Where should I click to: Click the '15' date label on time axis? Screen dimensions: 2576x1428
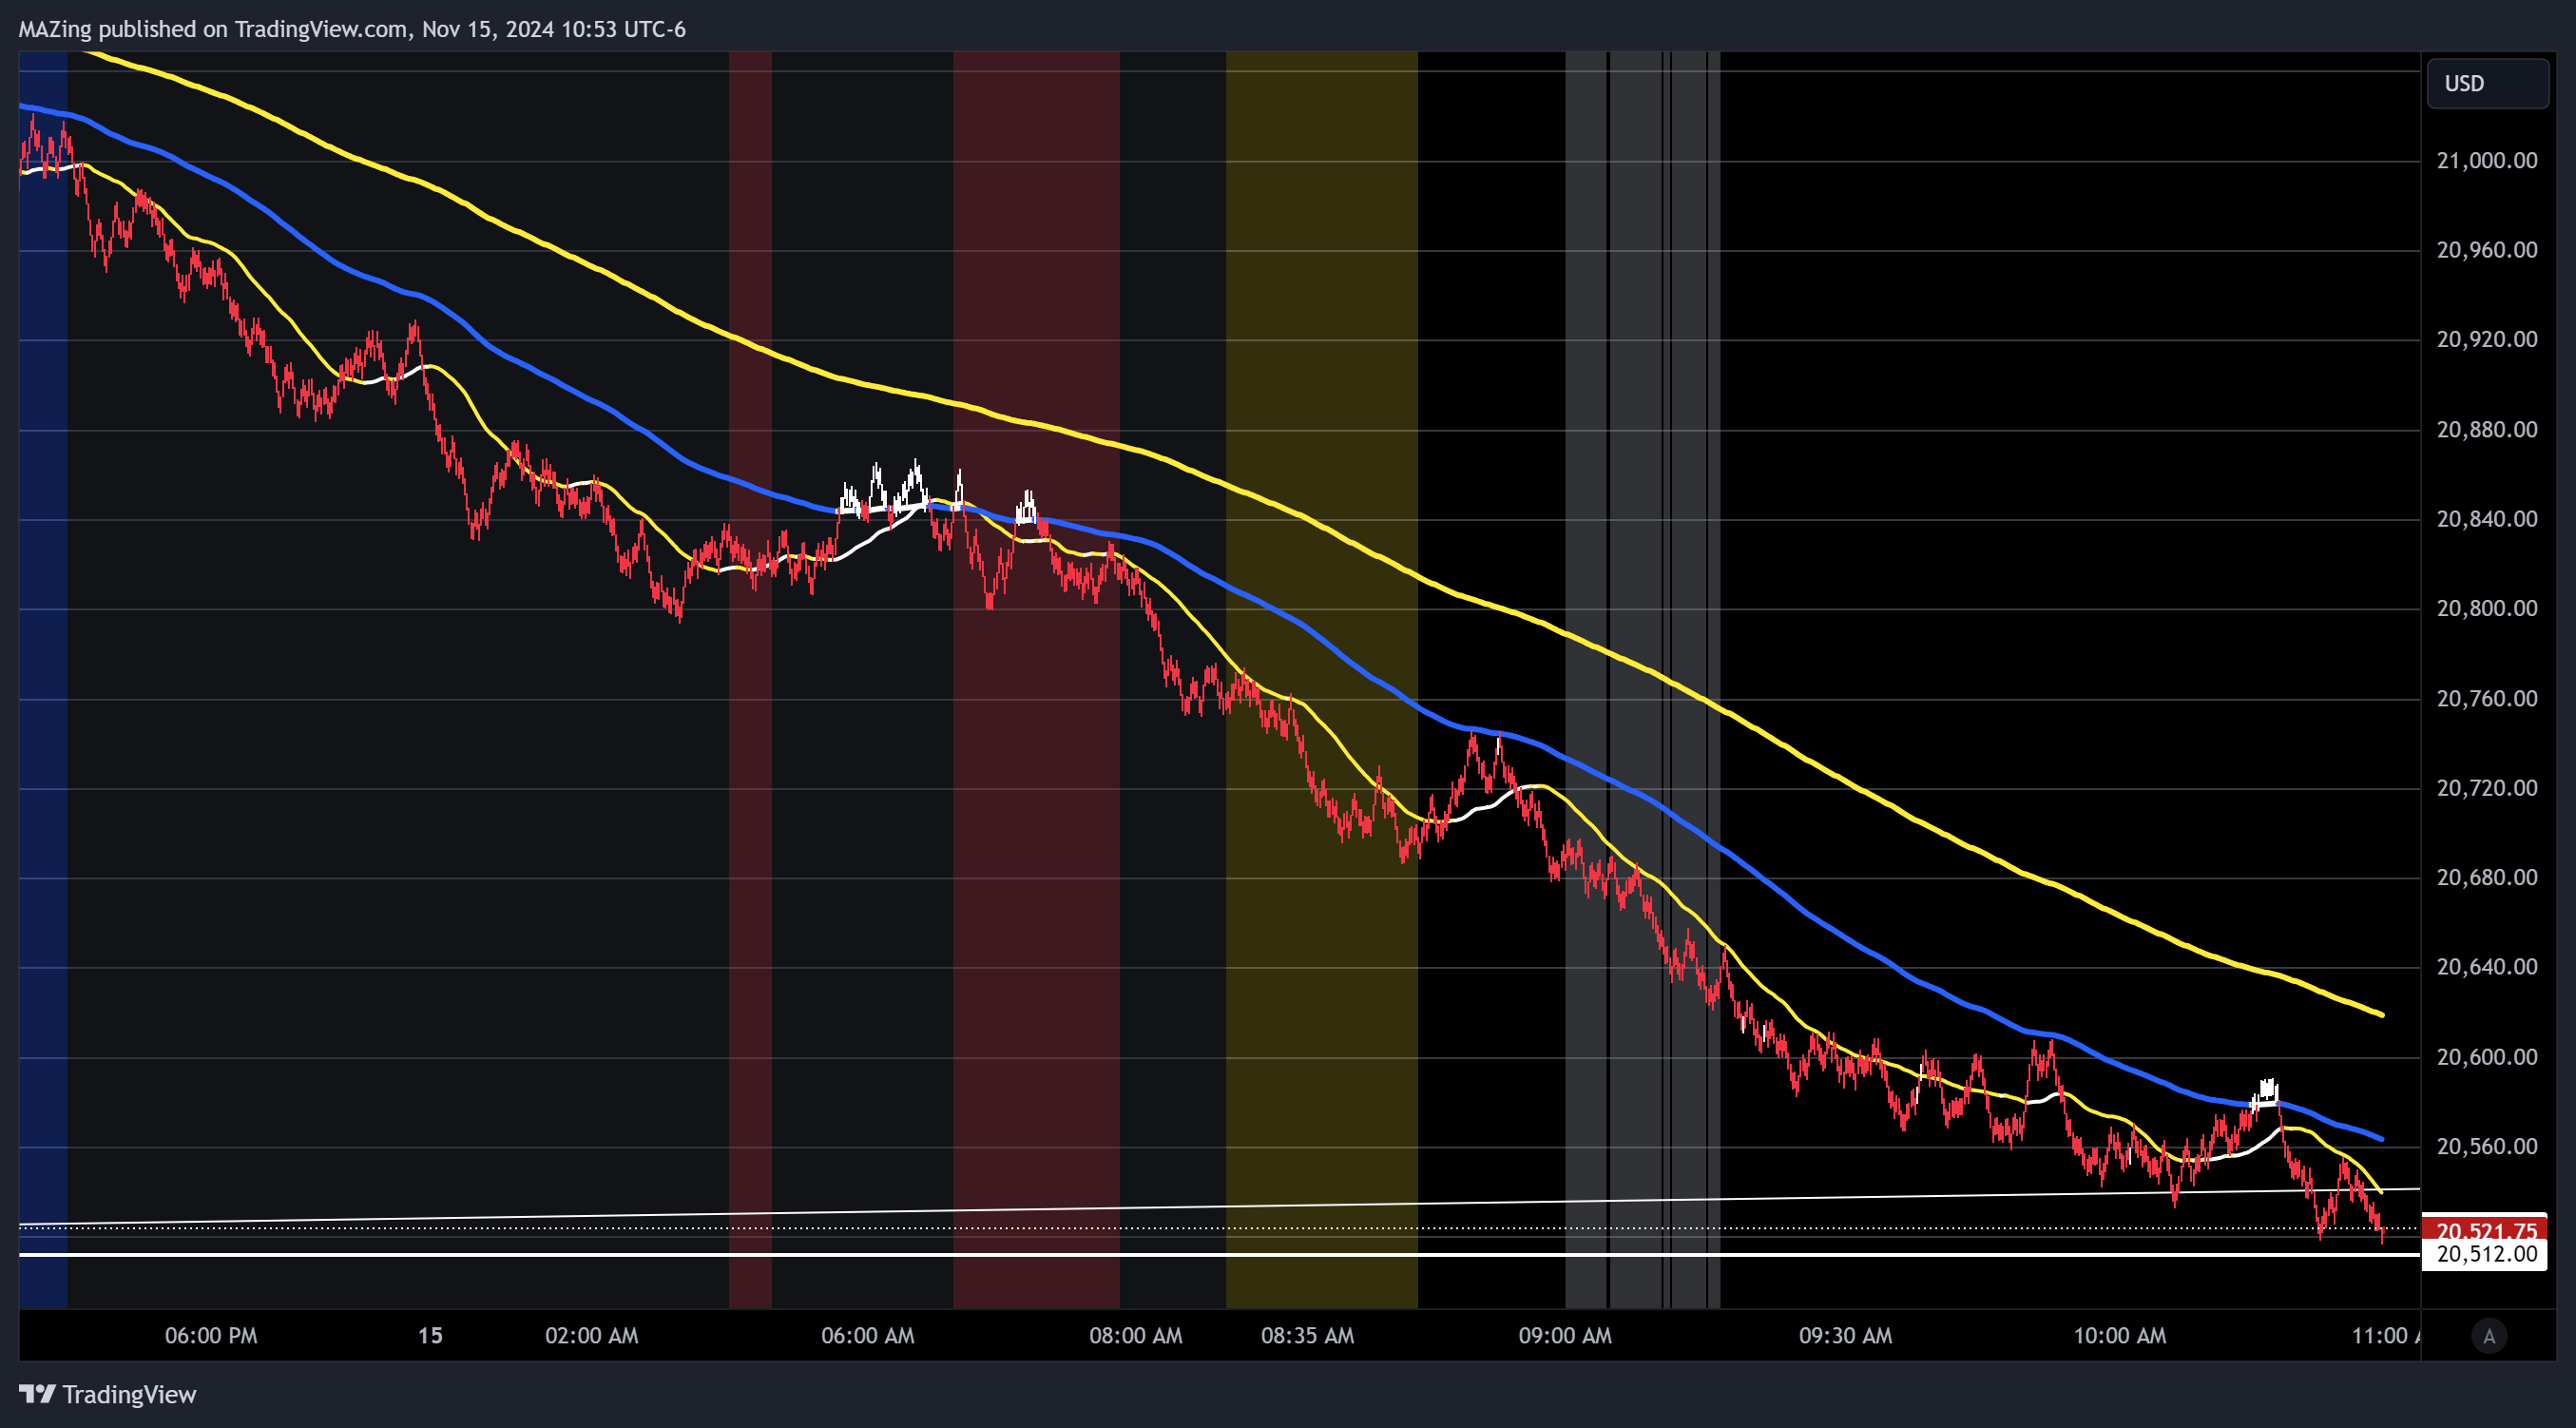click(x=430, y=1335)
